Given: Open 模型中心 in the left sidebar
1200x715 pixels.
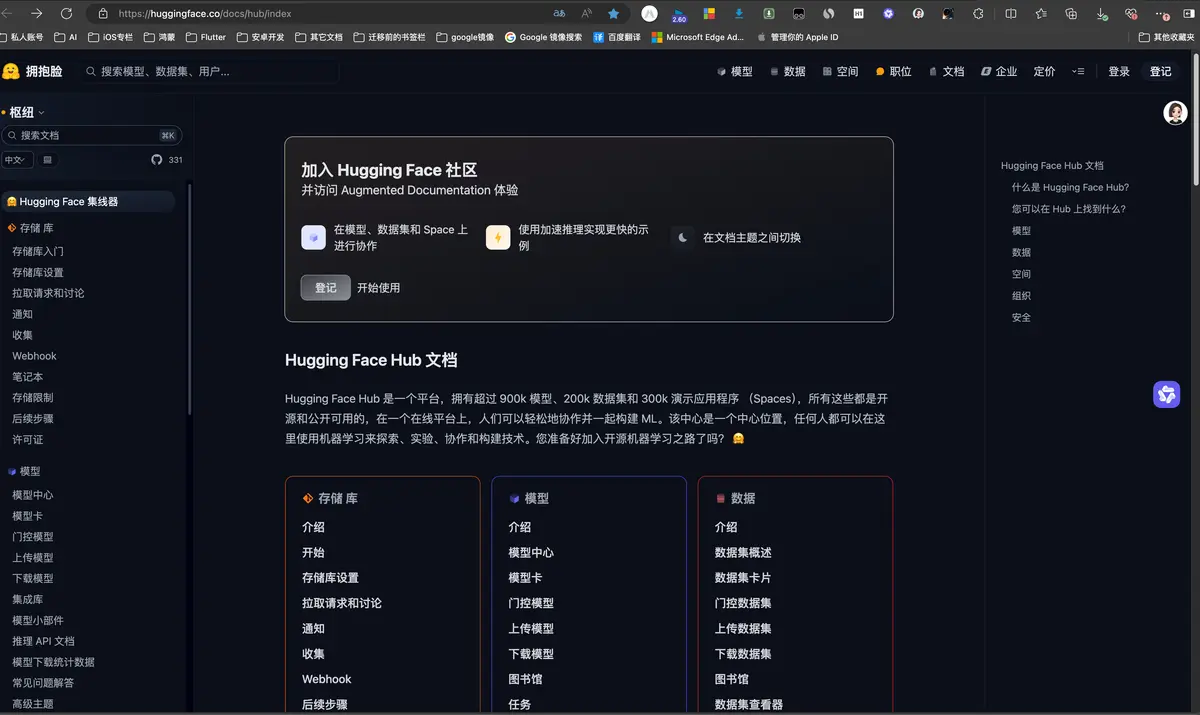Looking at the screenshot, I should (32, 495).
